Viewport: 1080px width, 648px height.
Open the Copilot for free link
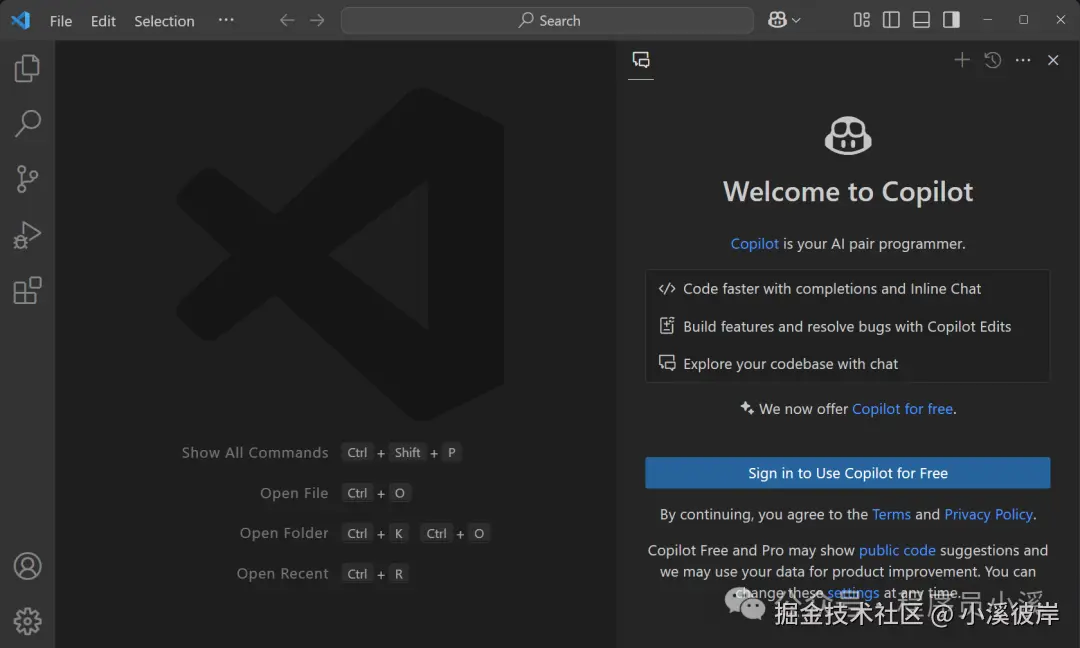(x=902, y=409)
